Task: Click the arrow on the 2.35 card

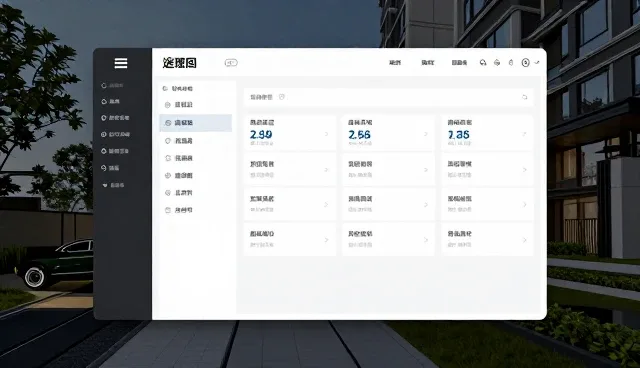Action: 524,134
